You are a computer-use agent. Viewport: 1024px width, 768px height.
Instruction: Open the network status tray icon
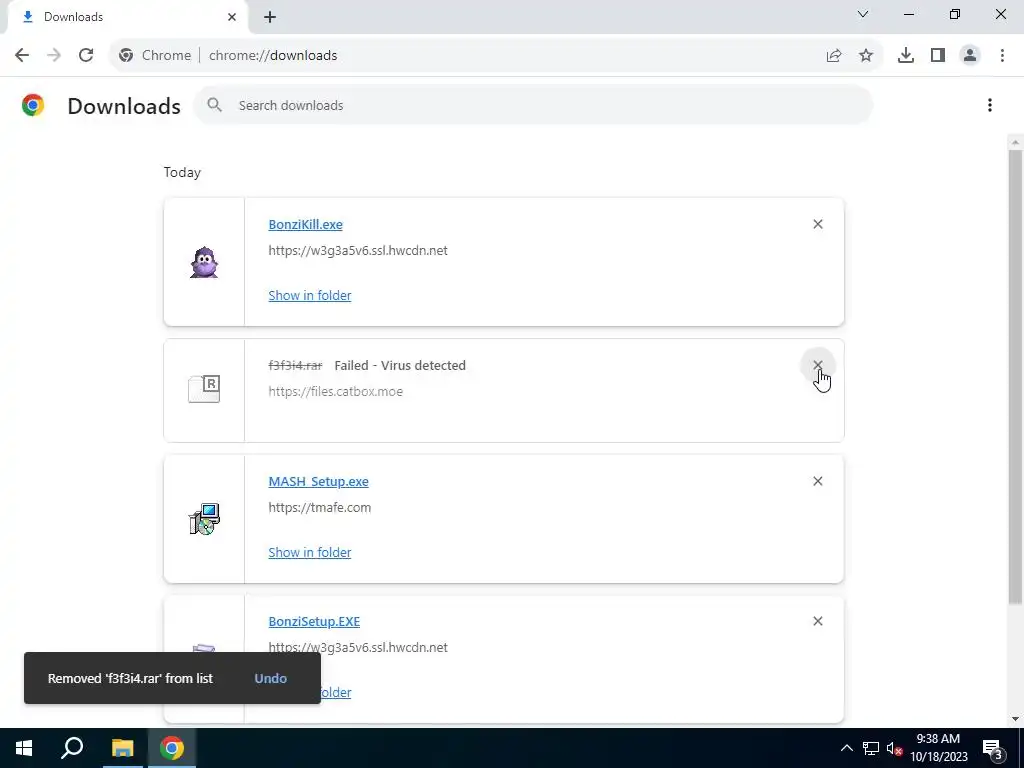[x=871, y=748]
